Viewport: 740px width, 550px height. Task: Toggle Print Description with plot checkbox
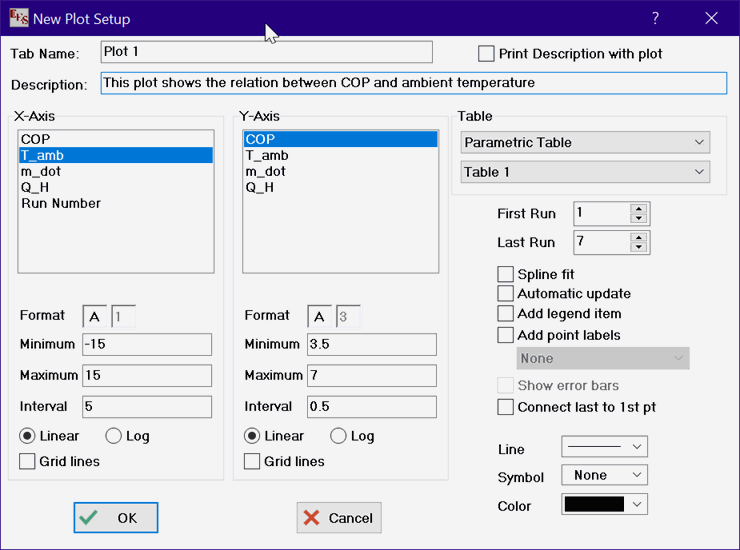pyautogui.click(x=487, y=53)
